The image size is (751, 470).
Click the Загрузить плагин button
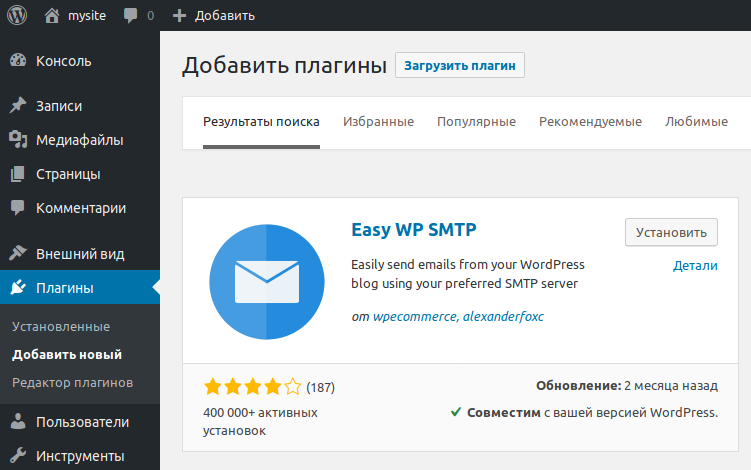(460, 65)
